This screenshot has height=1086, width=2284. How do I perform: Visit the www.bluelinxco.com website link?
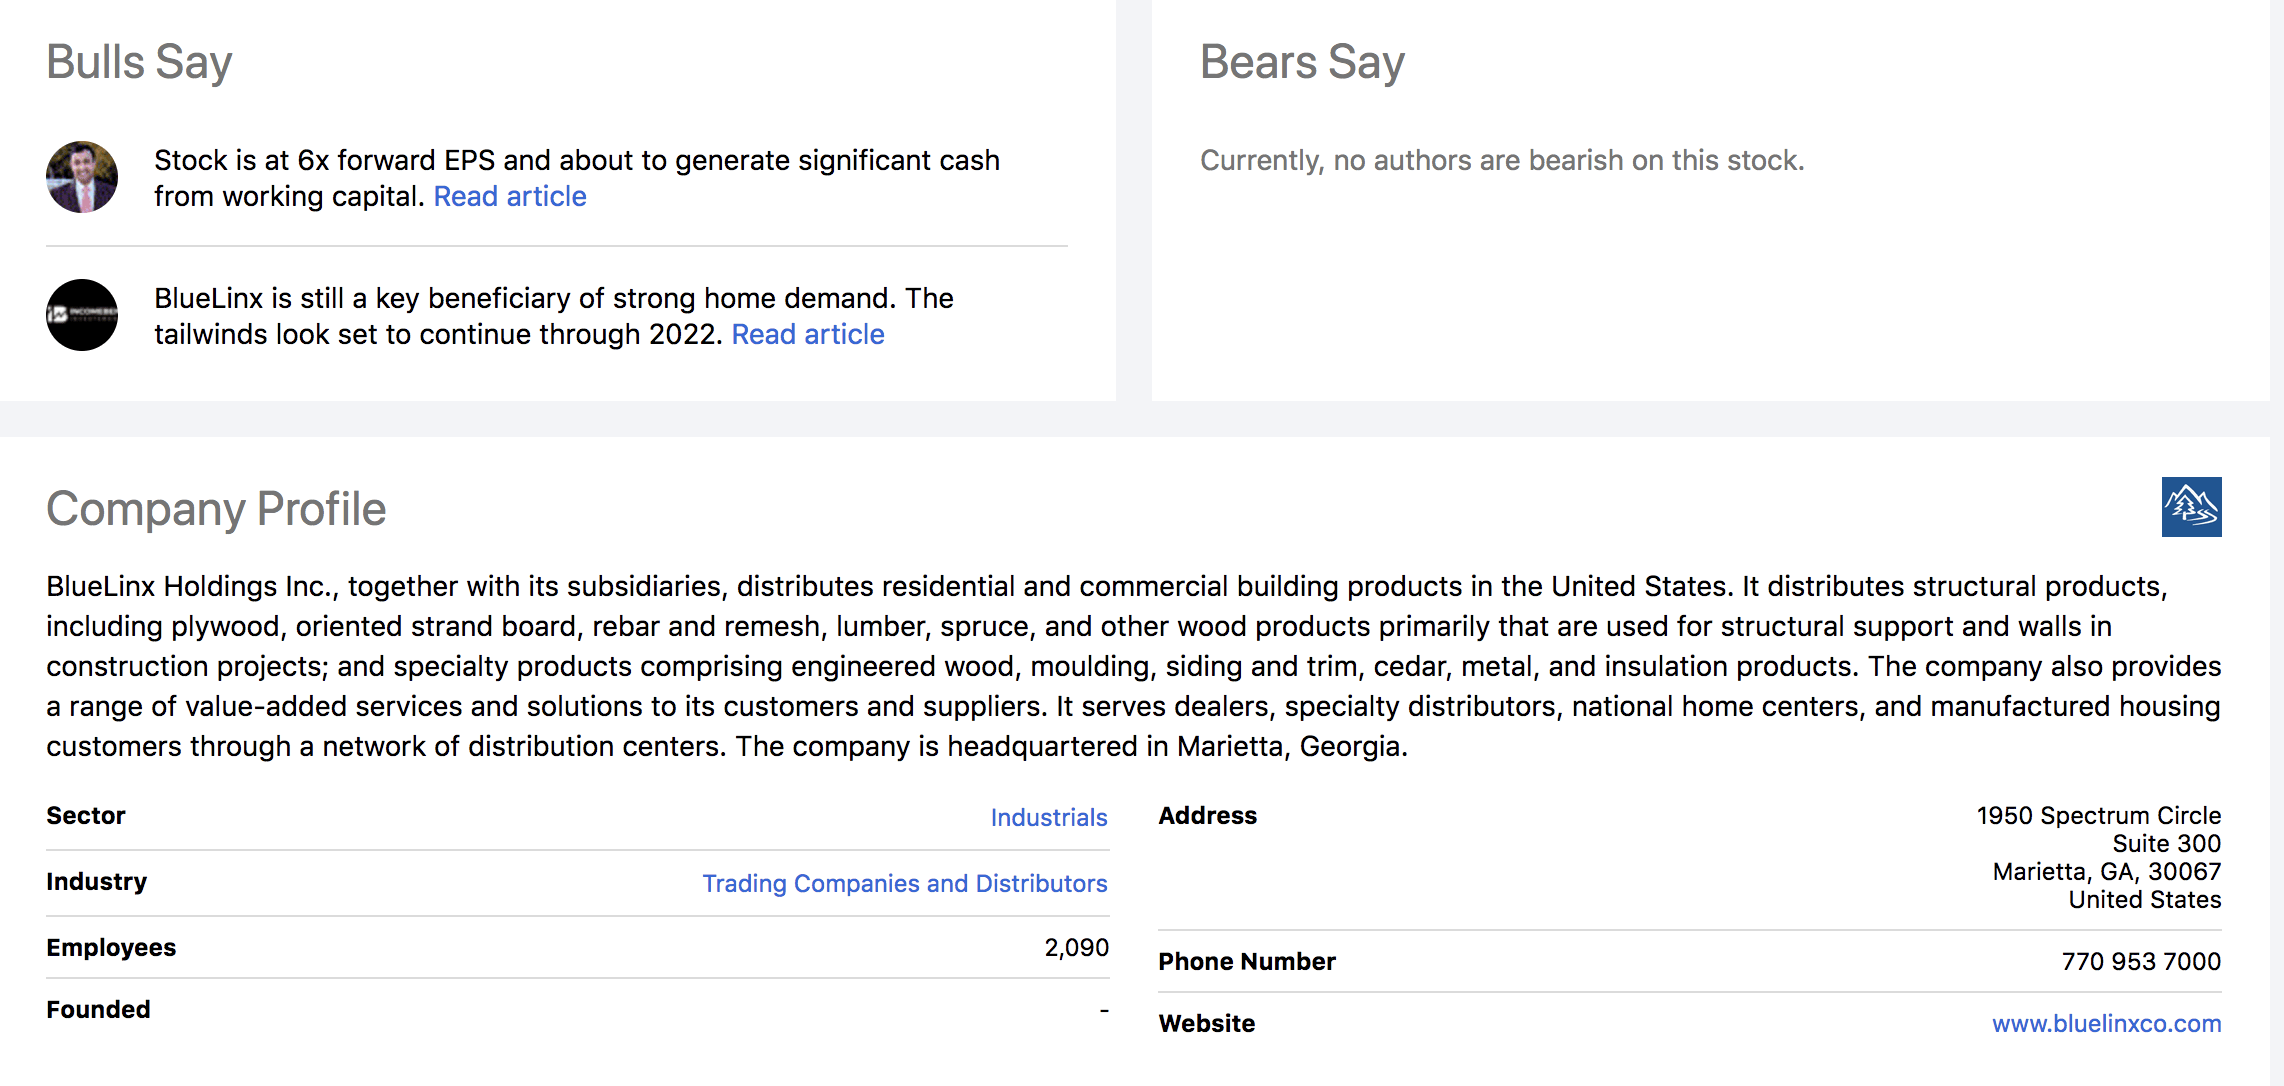coord(2106,1023)
